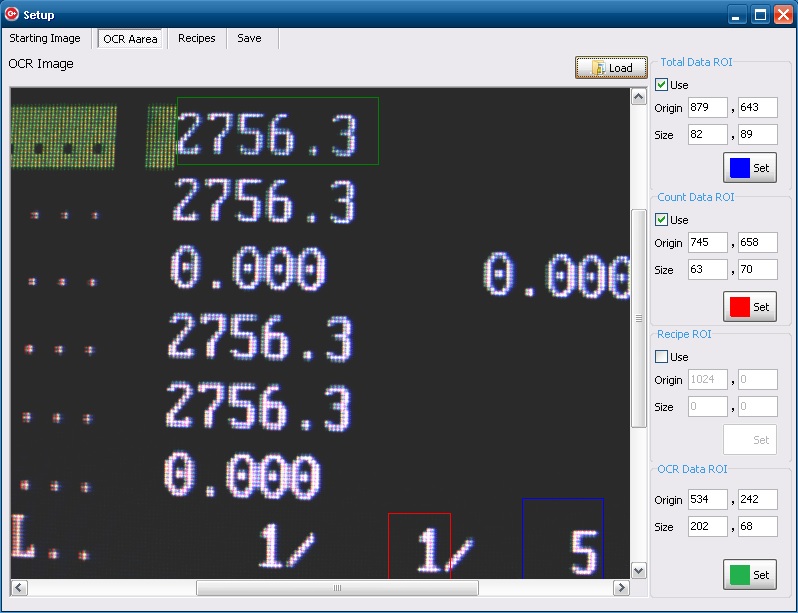The width and height of the screenshot is (798, 613).
Task: Click the horizontal scrollbar right arrow
Action: (622, 588)
